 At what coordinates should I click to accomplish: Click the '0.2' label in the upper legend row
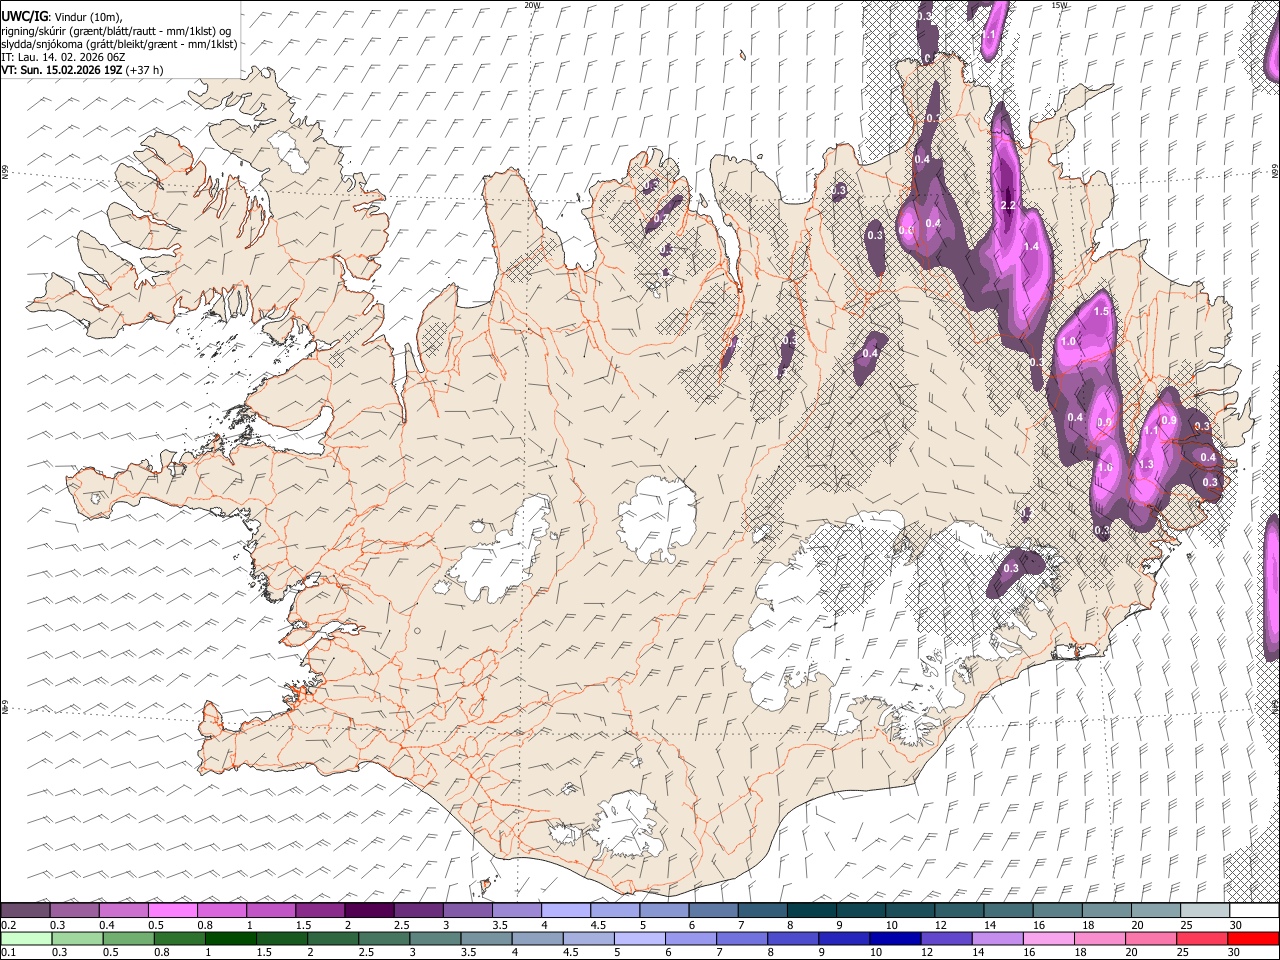(8, 925)
